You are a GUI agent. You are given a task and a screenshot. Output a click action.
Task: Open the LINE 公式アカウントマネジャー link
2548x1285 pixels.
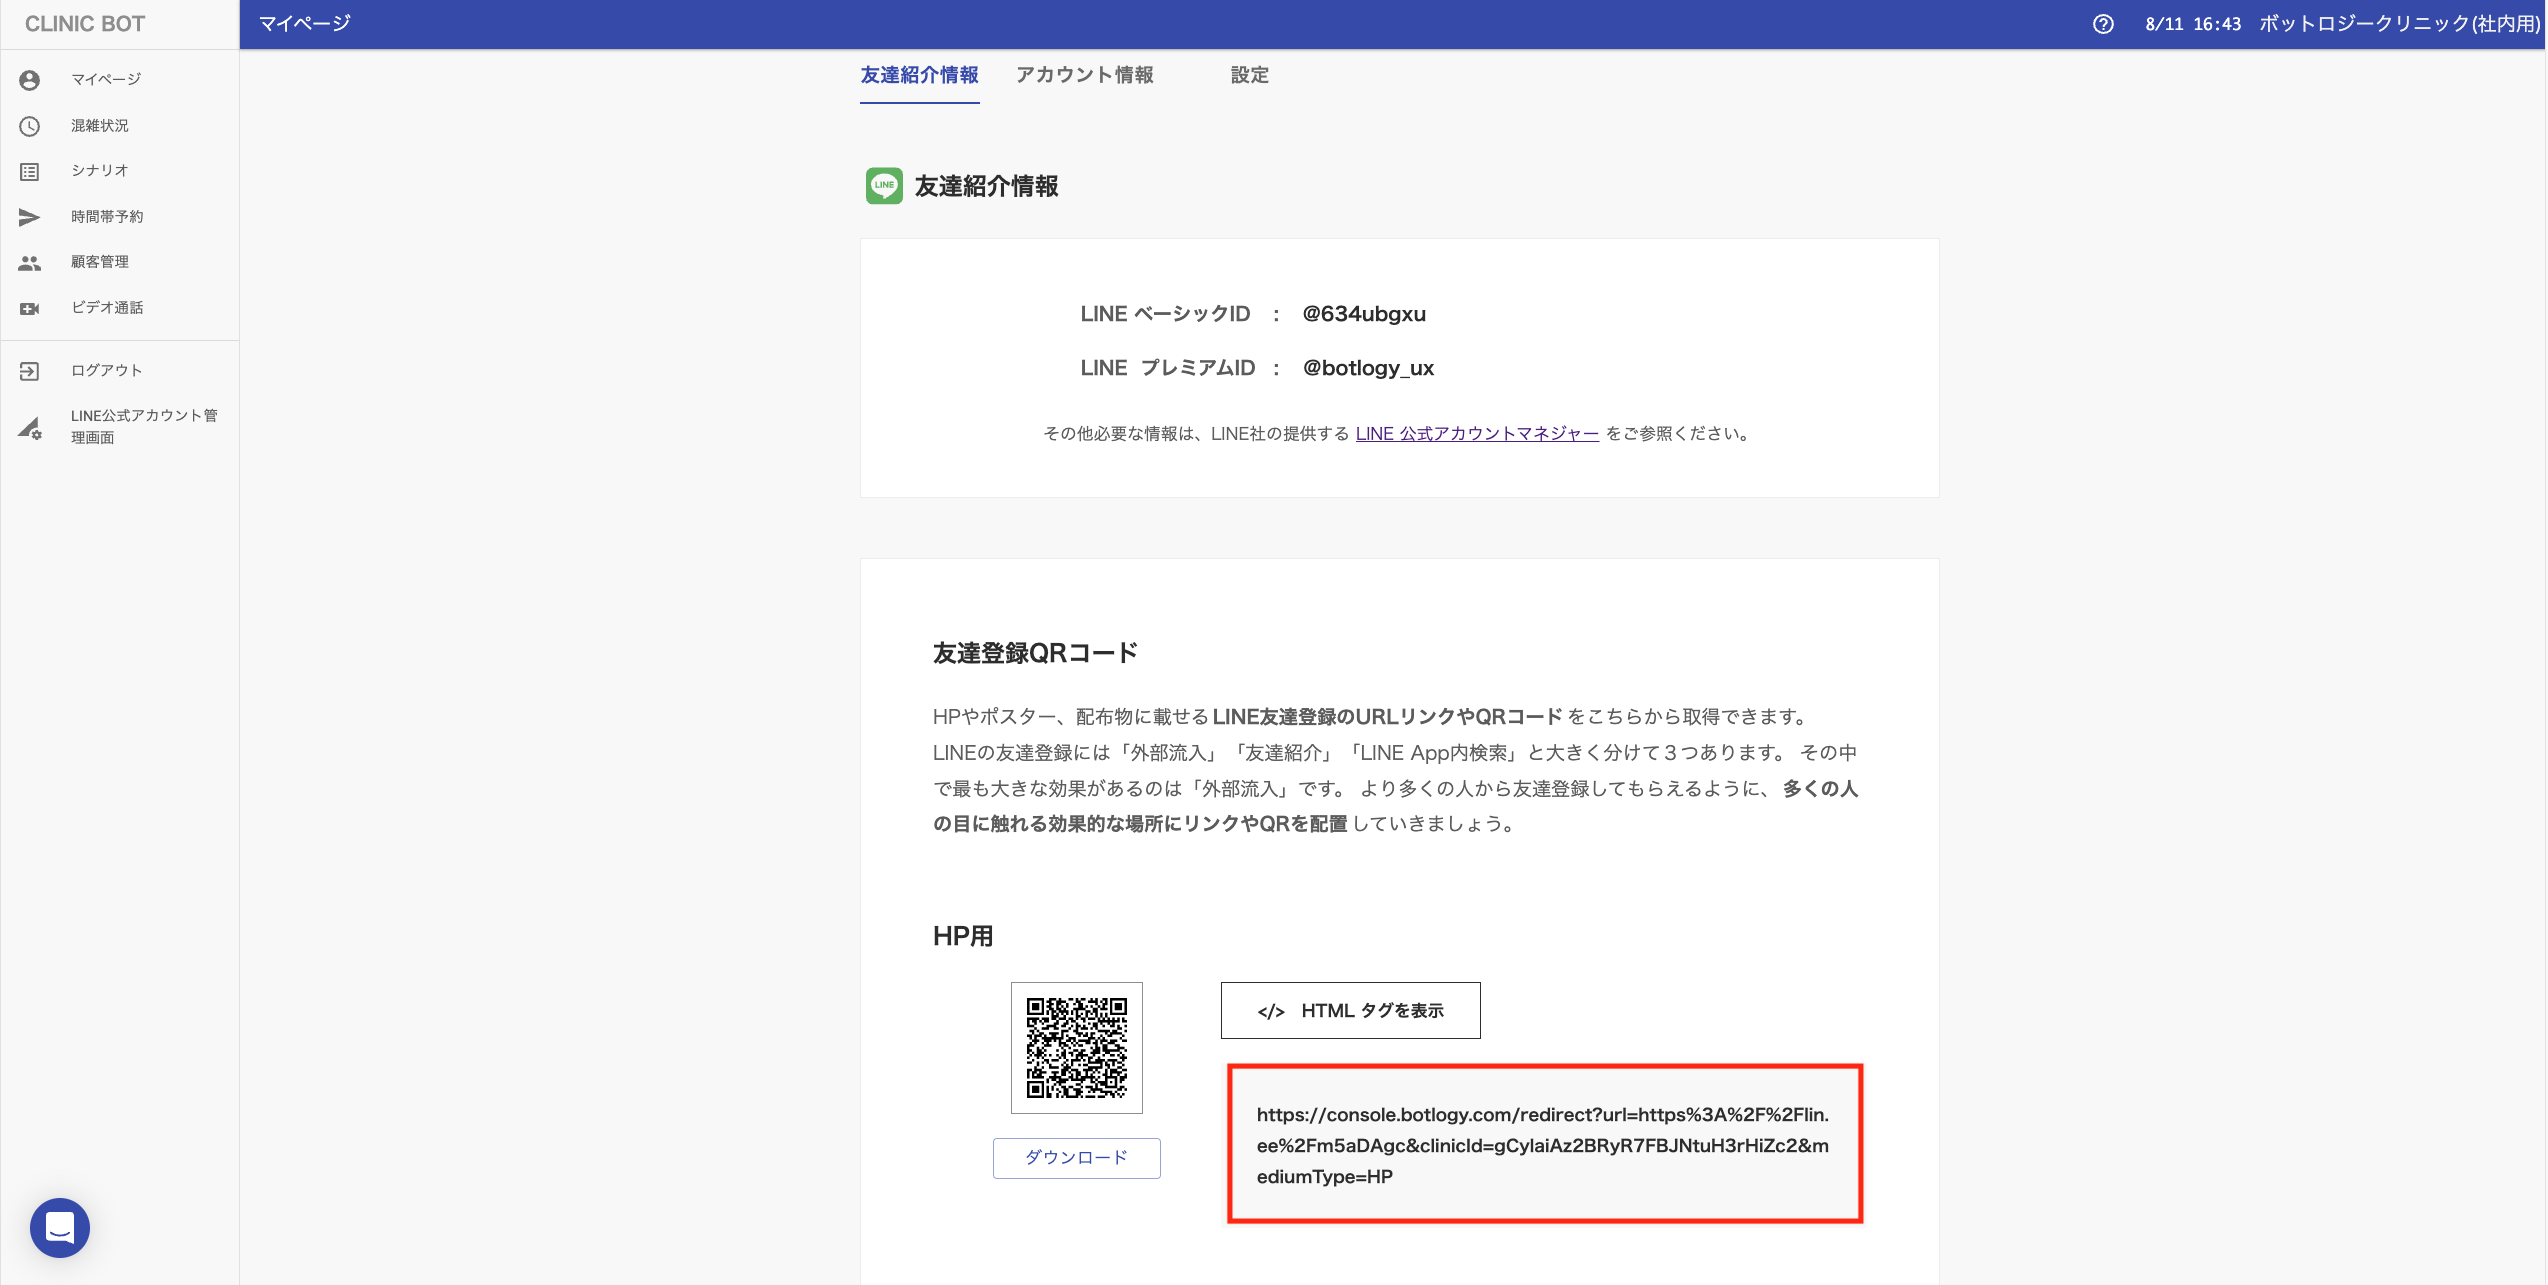click(x=1477, y=433)
